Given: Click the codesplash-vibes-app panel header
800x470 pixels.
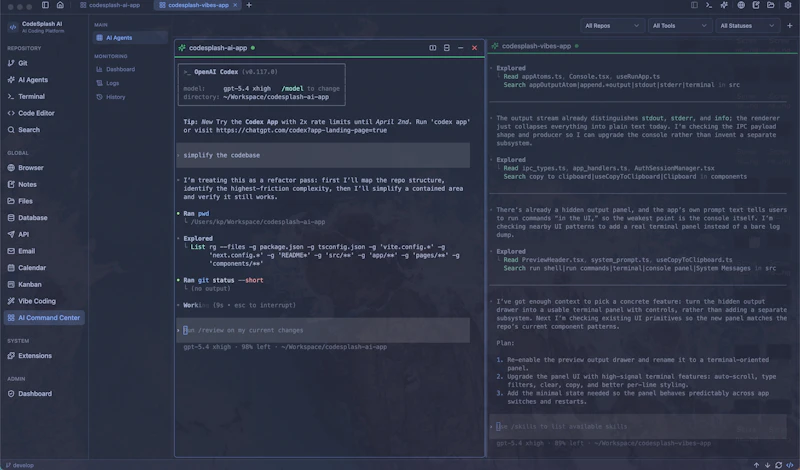Looking at the screenshot, I should click(642, 46).
